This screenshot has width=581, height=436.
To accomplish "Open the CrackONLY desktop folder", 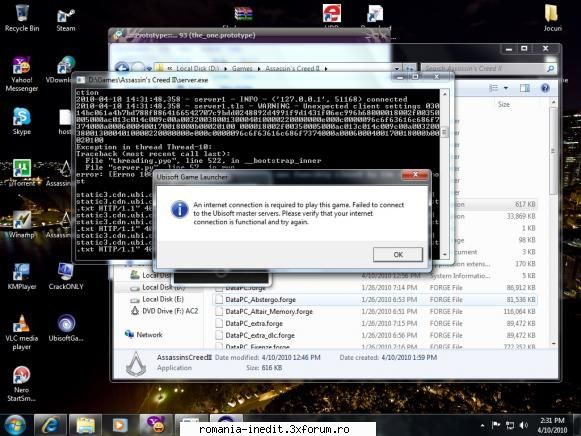I will tap(66, 276).
